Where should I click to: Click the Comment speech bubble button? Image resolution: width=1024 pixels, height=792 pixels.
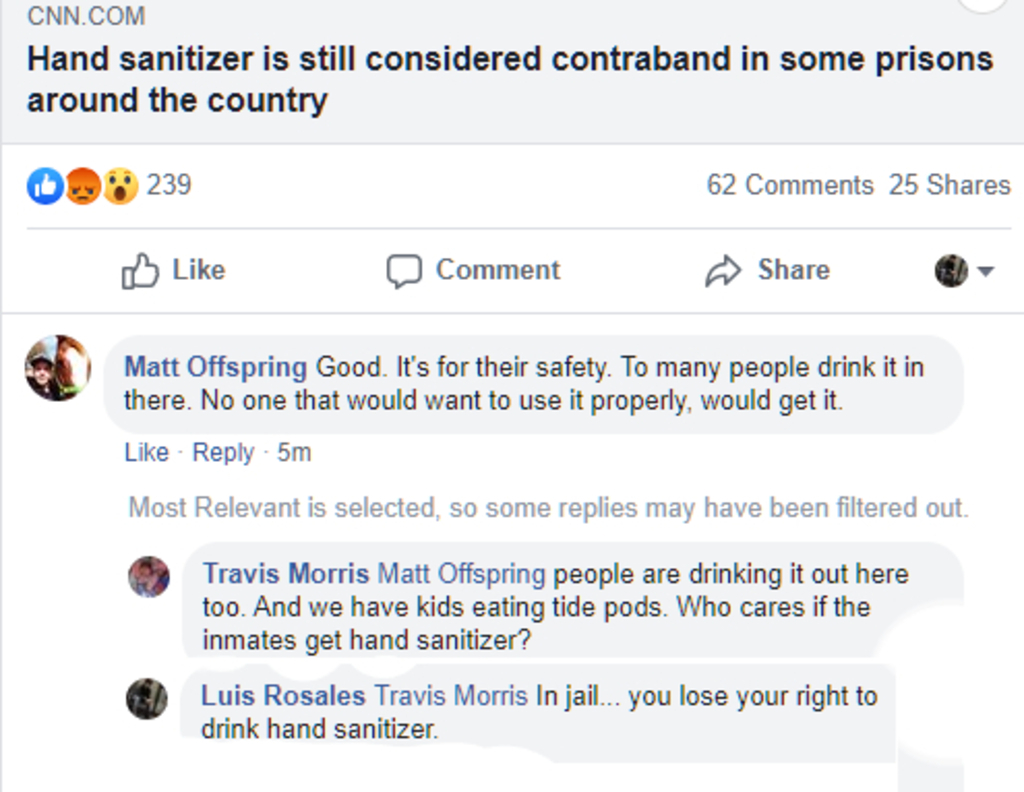473,270
